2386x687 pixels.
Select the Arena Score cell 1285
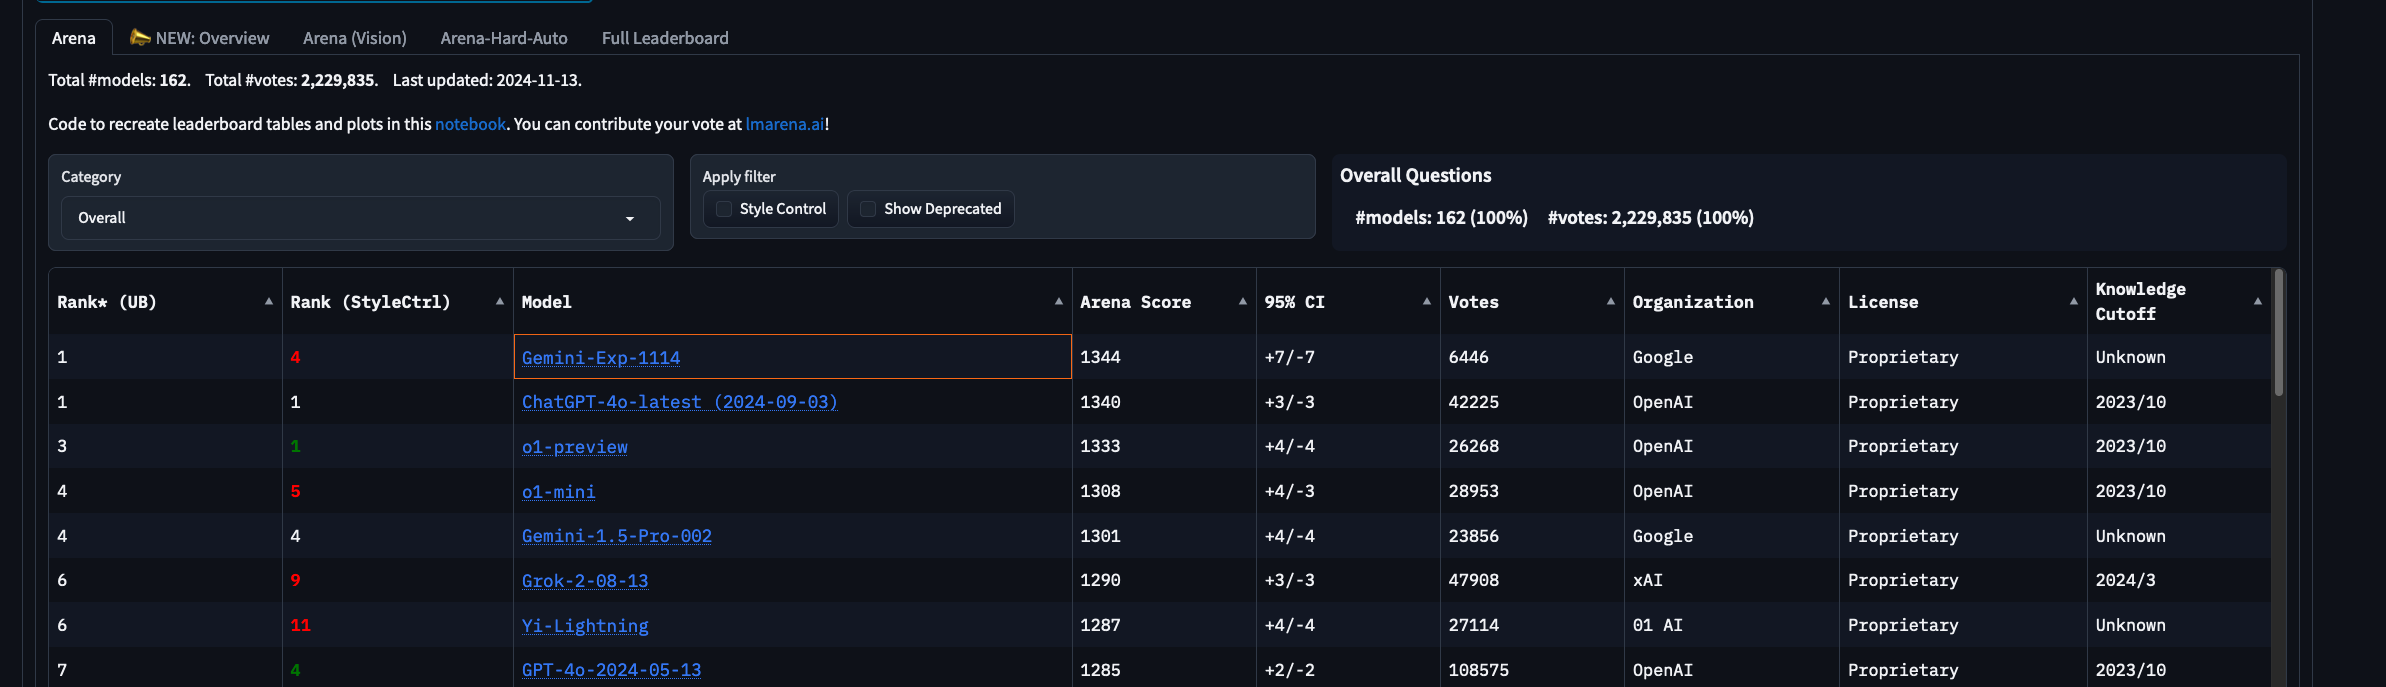pyautogui.click(x=1164, y=669)
